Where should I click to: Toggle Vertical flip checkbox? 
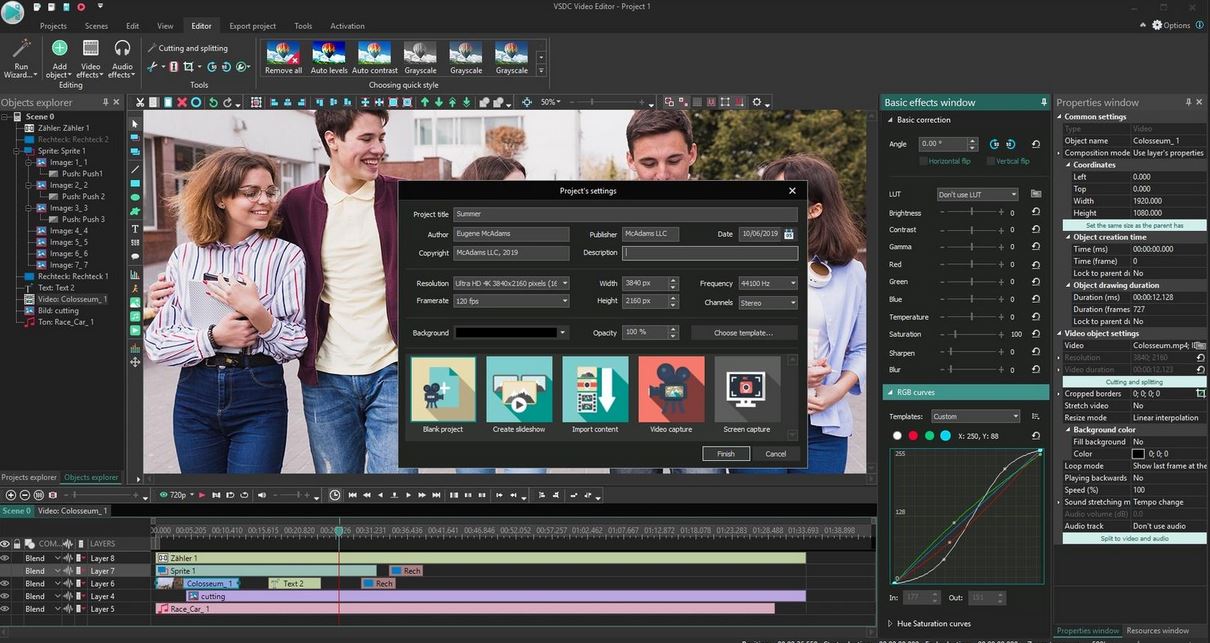[991, 161]
